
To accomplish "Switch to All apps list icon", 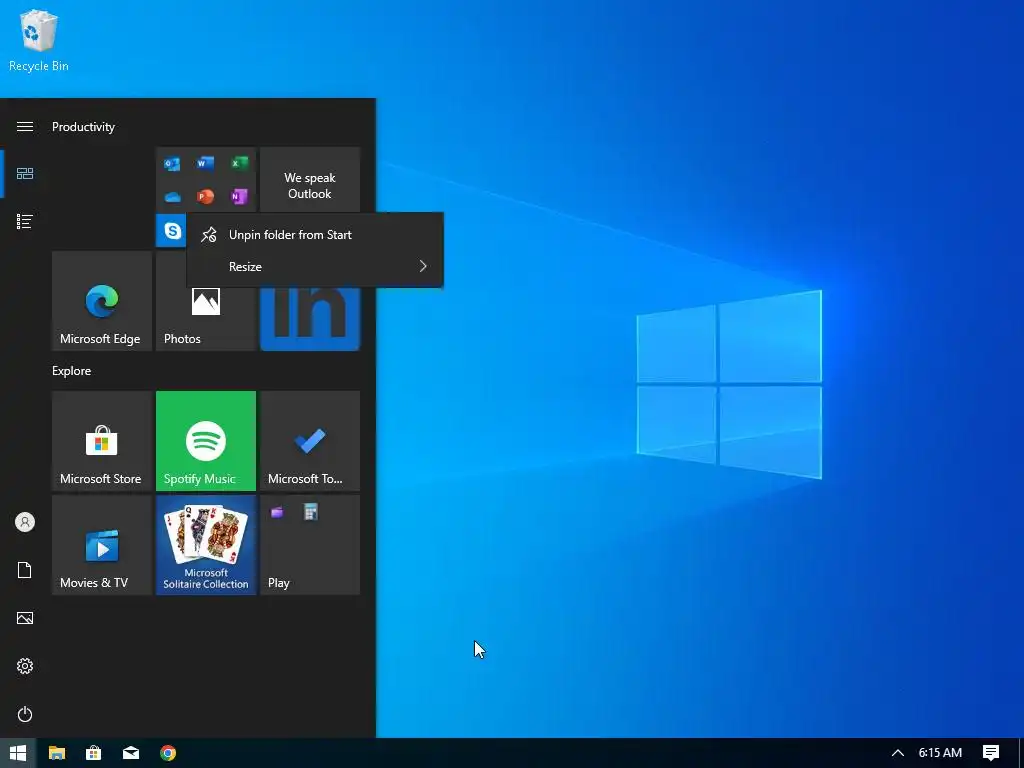I will [x=25, y=221].
